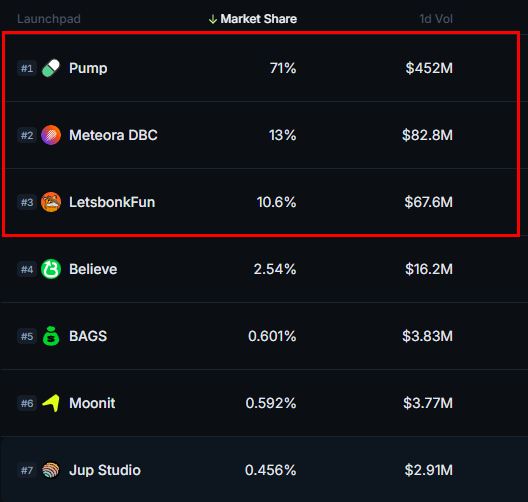Viewport: 528px width, 502px height.
Task: Sort by Launchpad column header
Action: pyautogui.click(x=49, y=19)
